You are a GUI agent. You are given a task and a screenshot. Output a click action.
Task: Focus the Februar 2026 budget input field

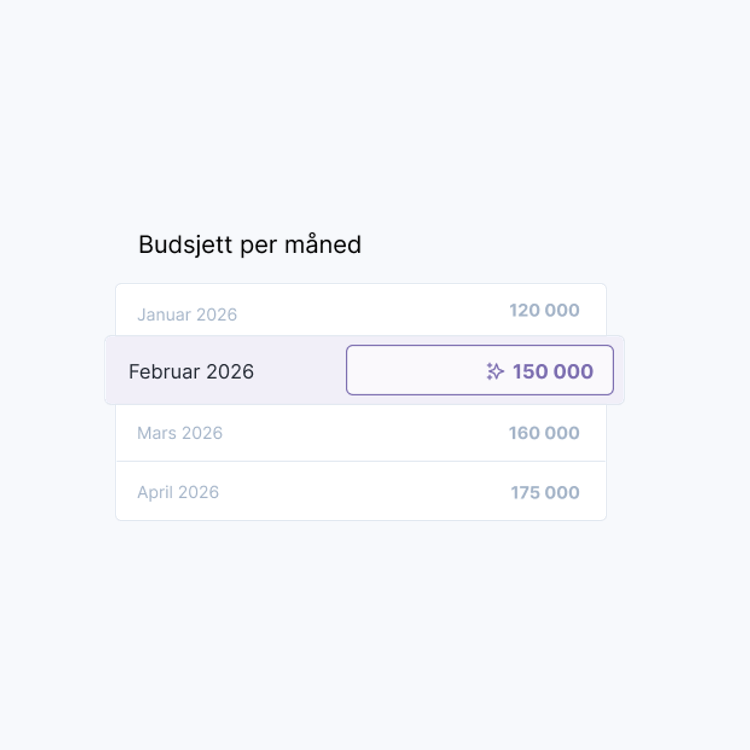479,370
